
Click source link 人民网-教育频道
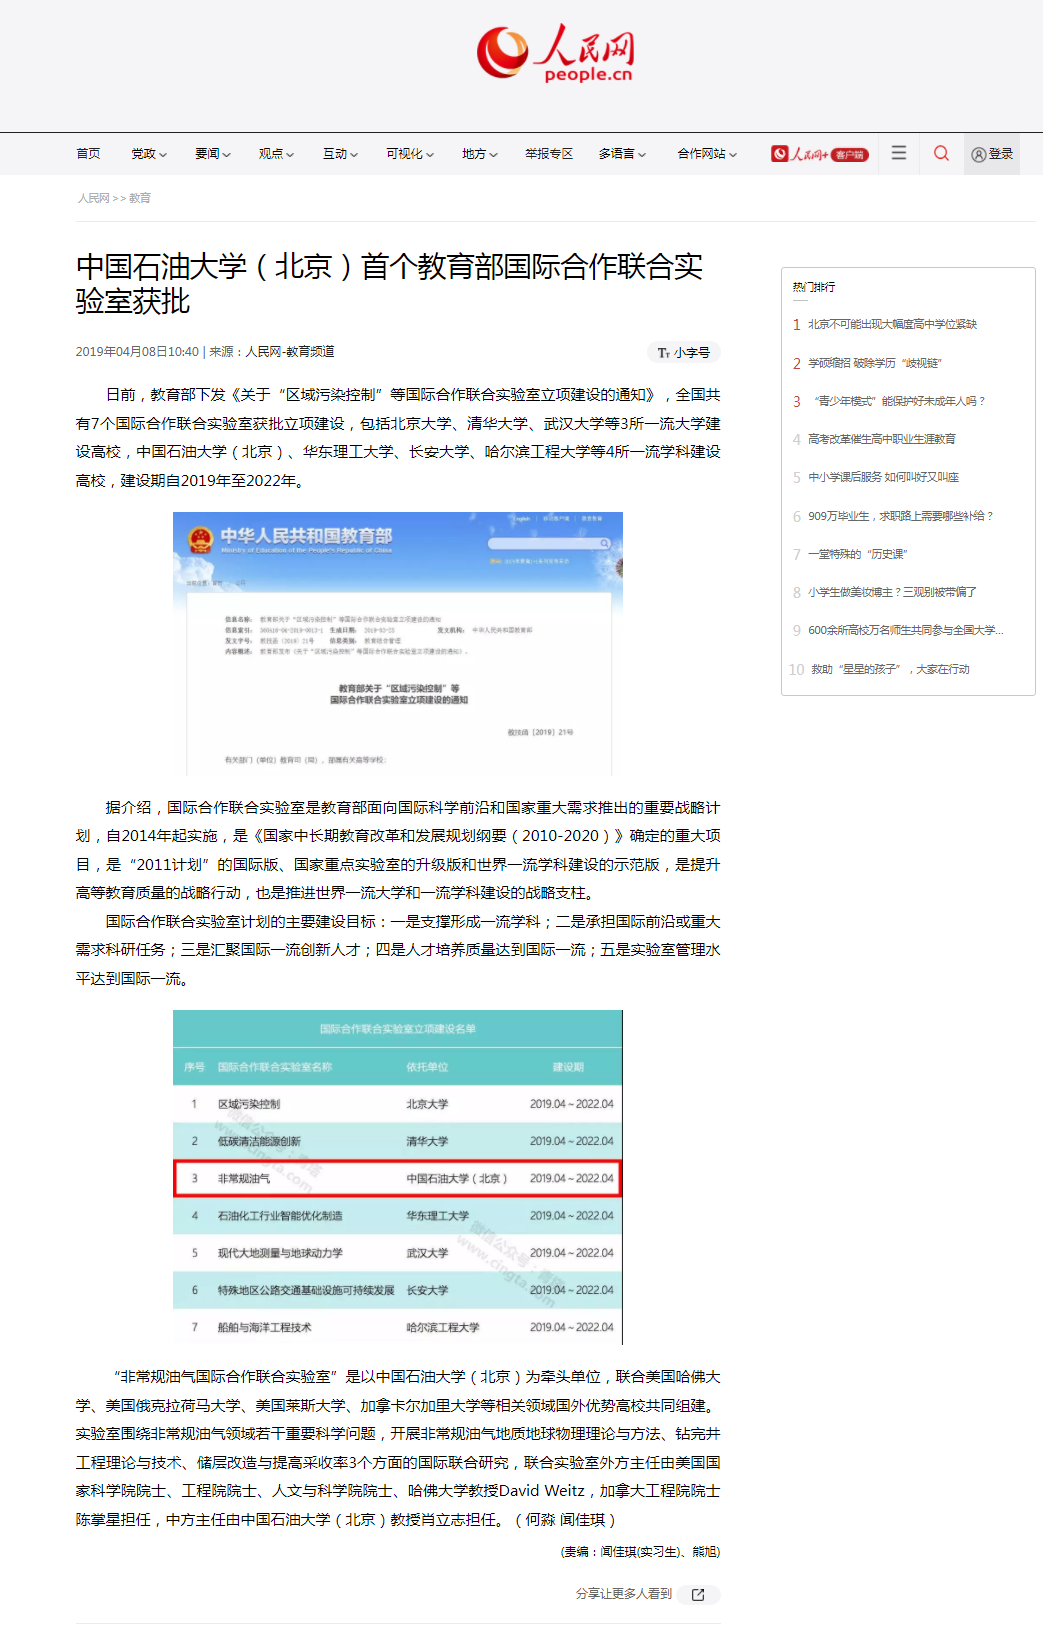290,352
